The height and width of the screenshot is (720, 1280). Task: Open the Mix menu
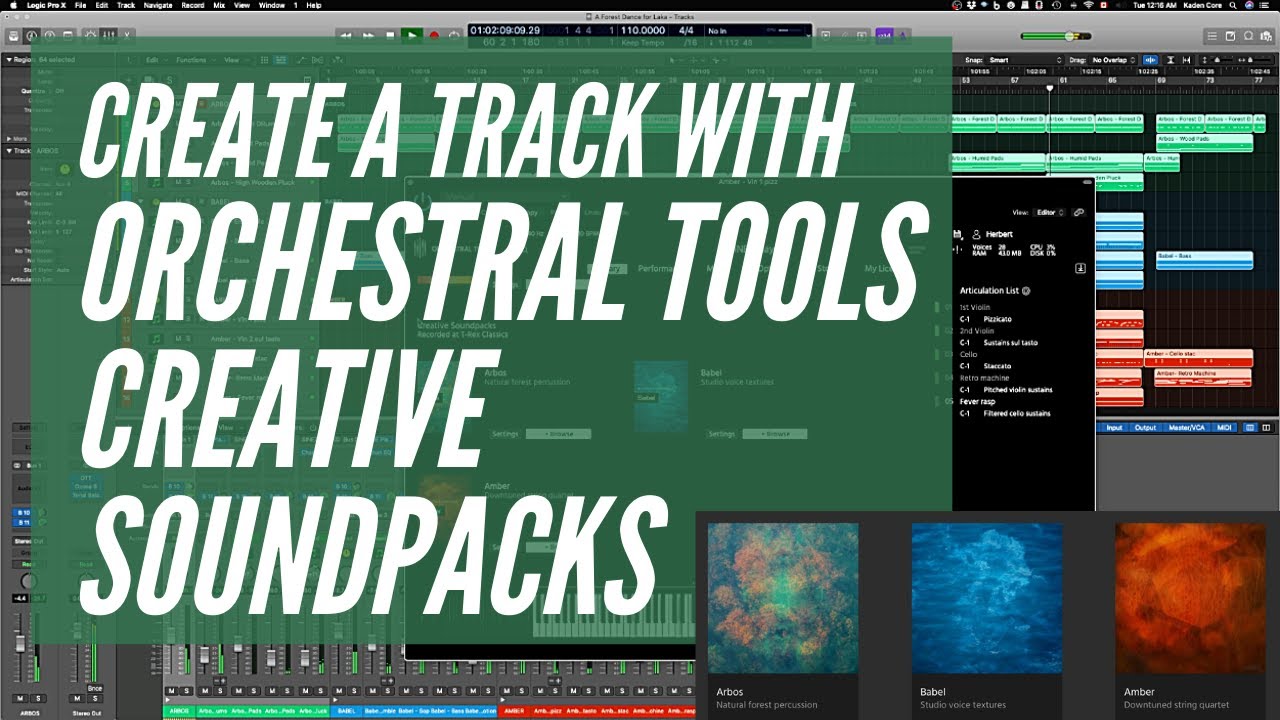(x=218, y=5)
